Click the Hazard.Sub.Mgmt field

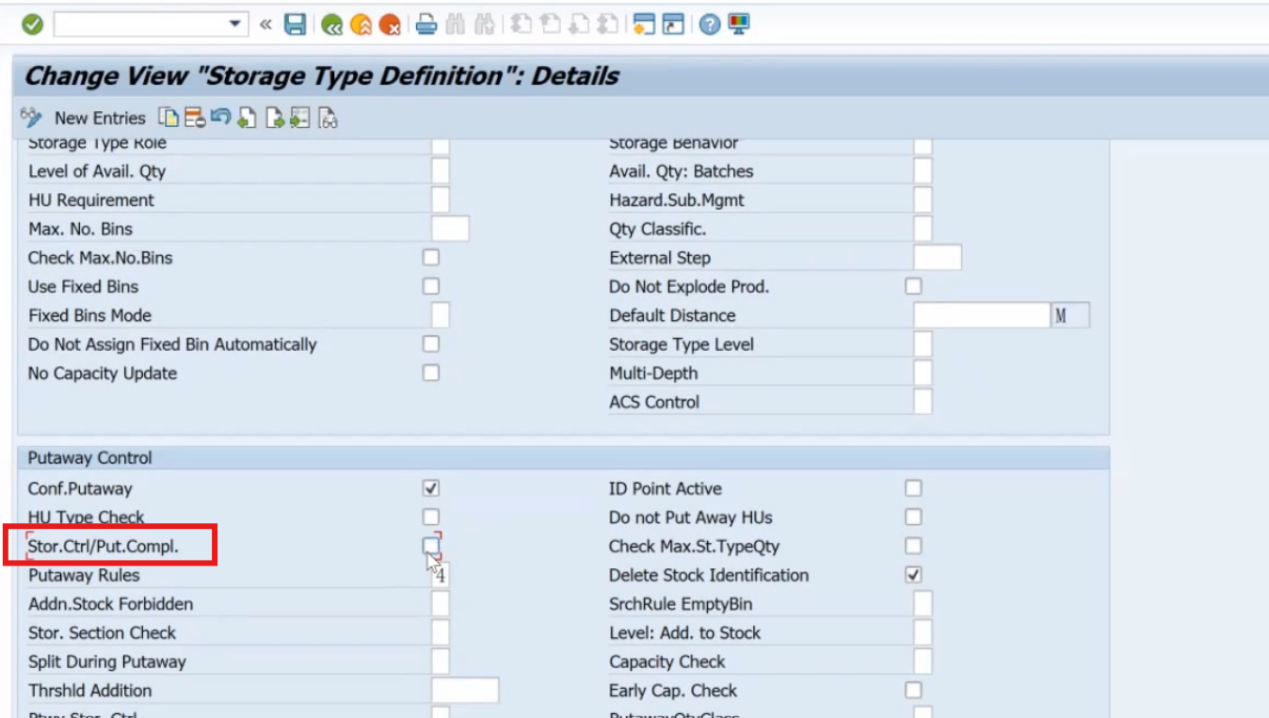(x=923, y=200)
